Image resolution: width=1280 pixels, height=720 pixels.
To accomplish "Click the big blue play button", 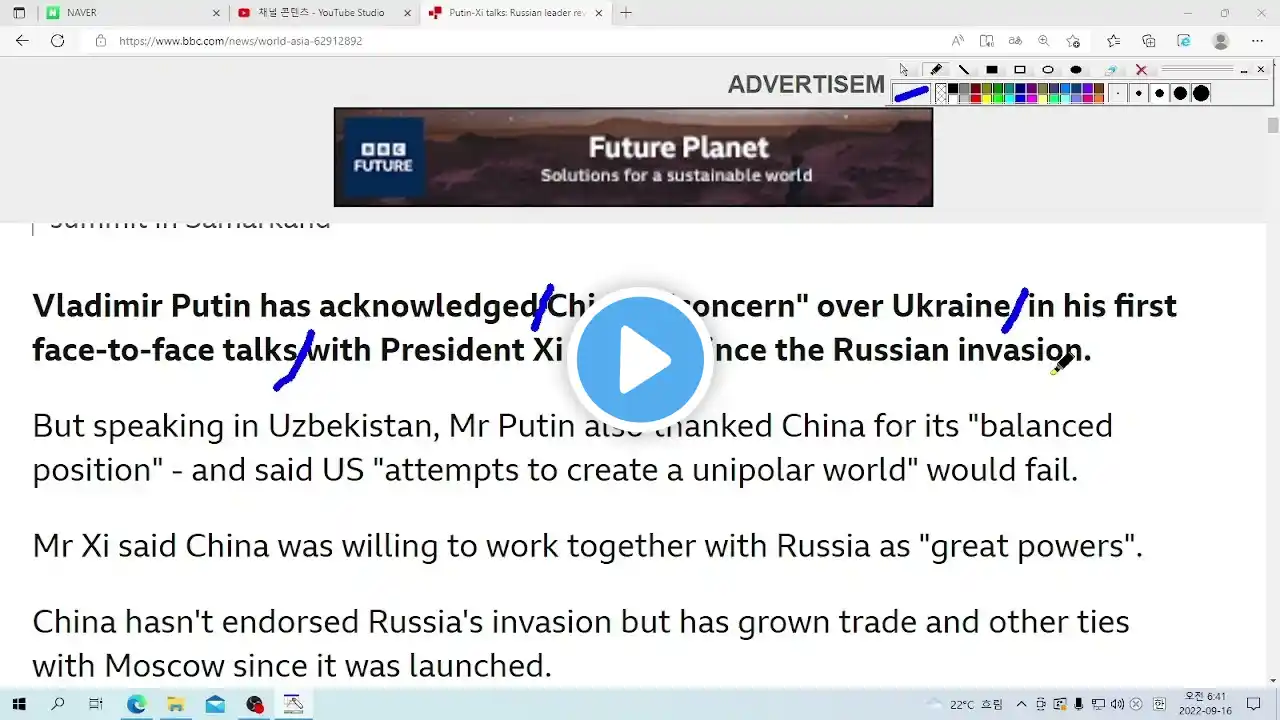I will pyautogui.click(x=640, y=358).
